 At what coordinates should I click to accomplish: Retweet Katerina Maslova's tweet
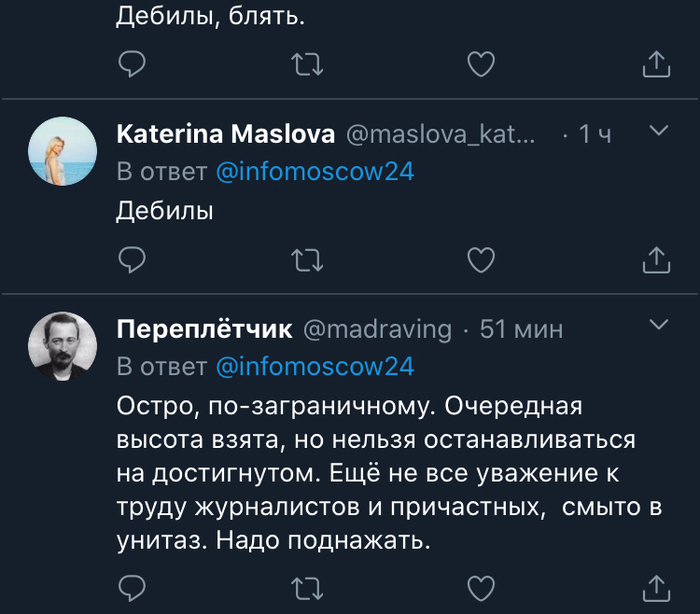(x=306, y=260)
